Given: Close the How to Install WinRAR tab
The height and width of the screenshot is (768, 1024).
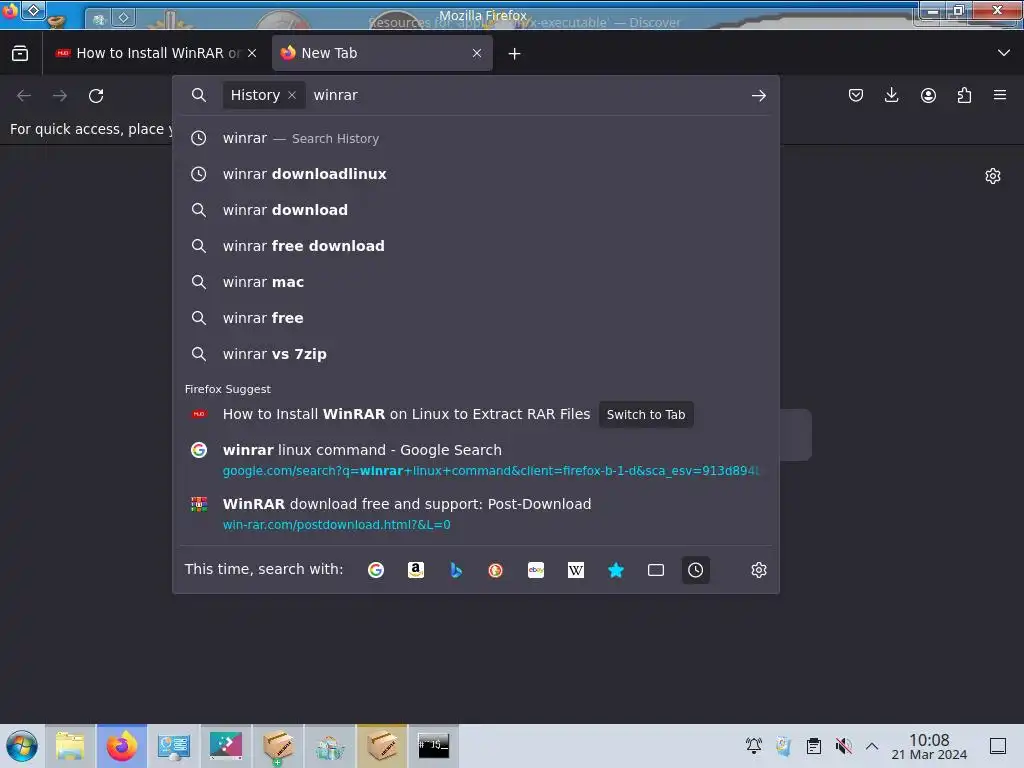Looking at the screenshot, I should (x=252, y=54).
